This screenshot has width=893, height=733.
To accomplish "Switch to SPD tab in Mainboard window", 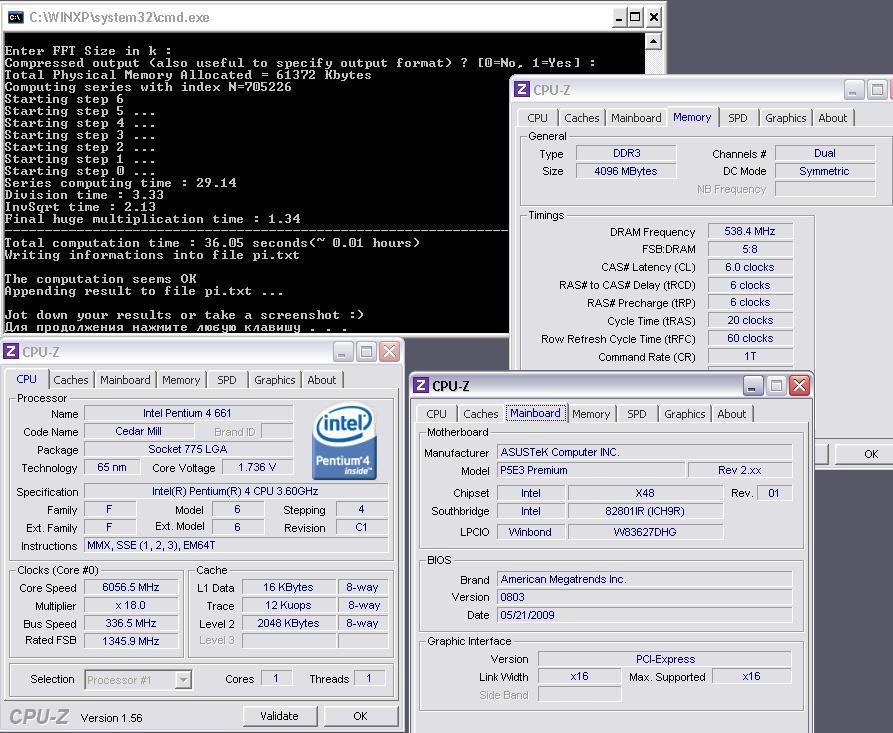I will pyautogui.click(x=637, y=414).
